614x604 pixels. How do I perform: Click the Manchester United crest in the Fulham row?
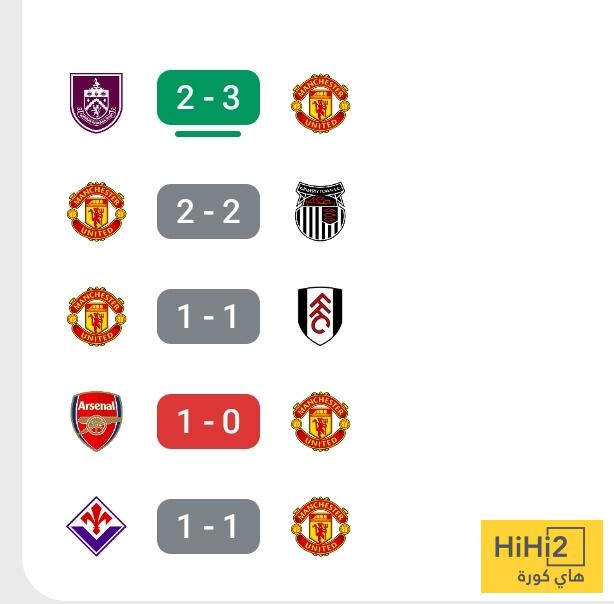tap(96, 316)
